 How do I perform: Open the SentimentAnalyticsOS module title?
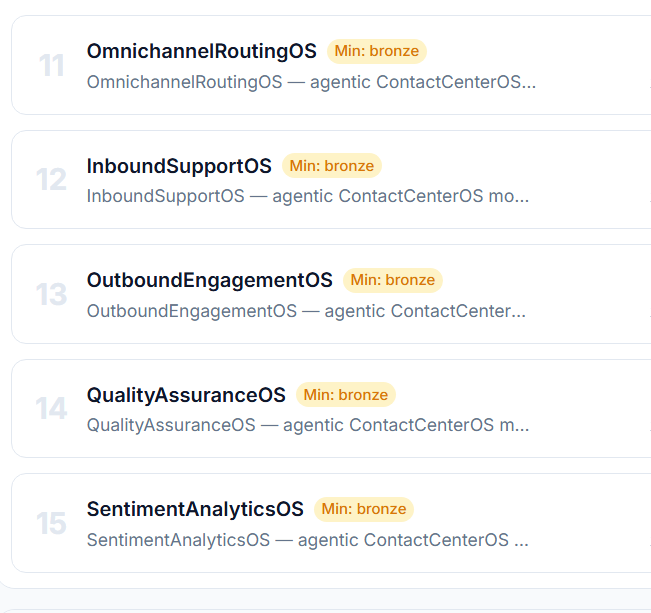point(195,509)
